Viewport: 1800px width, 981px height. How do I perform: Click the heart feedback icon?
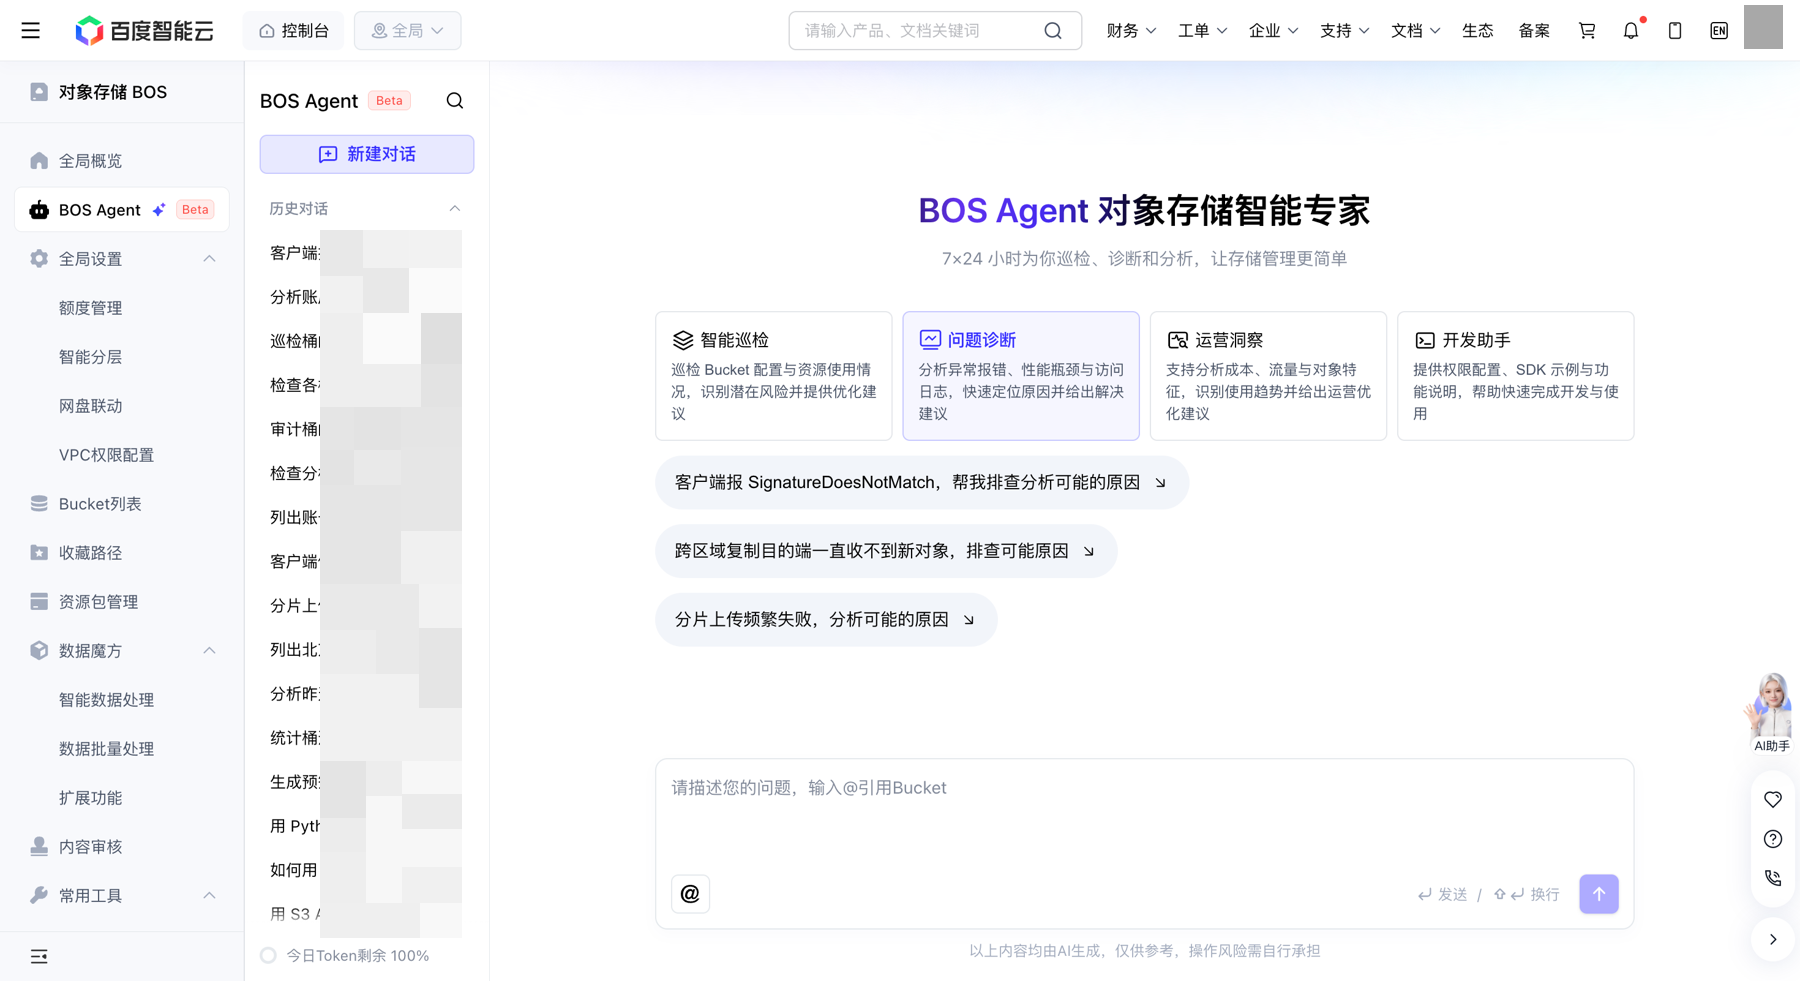(x=1773, y=800)
